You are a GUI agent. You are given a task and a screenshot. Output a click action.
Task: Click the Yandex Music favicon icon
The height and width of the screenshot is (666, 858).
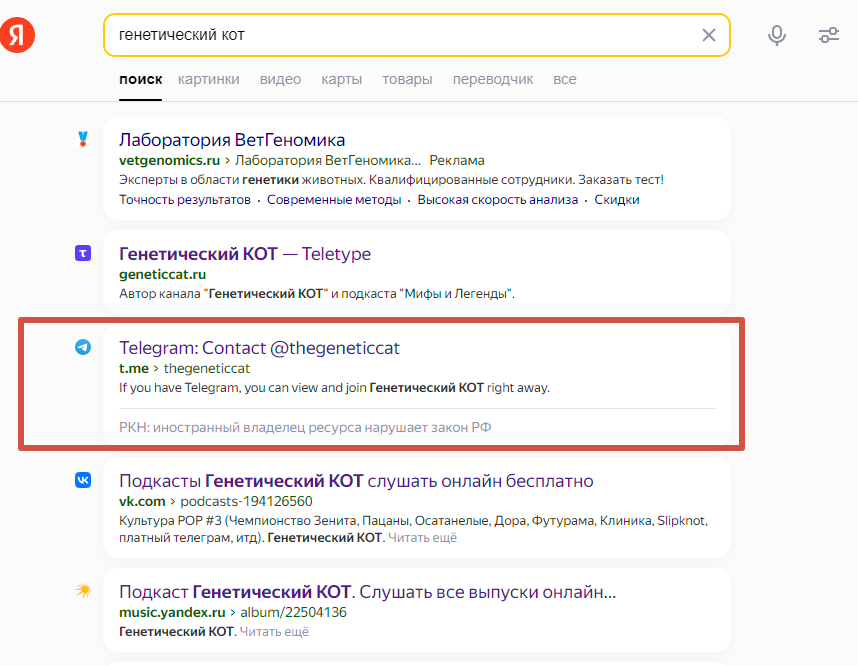[83, 590]
